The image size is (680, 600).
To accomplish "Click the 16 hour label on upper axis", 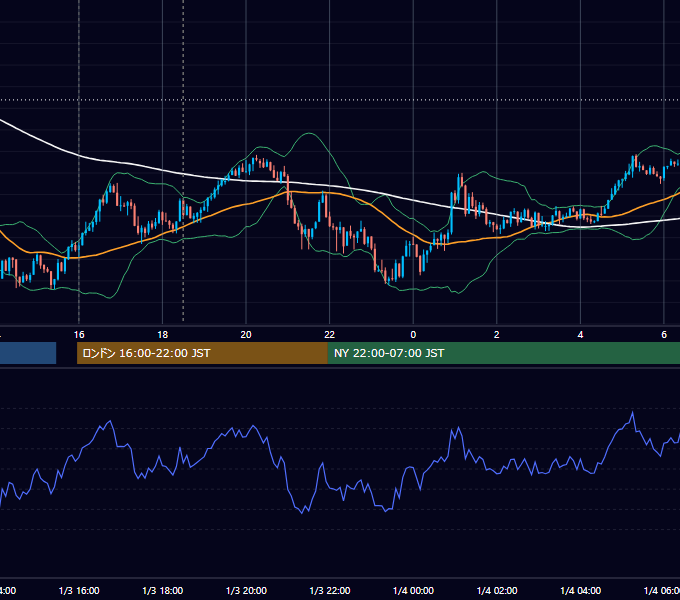I will [x=79, y=335].
